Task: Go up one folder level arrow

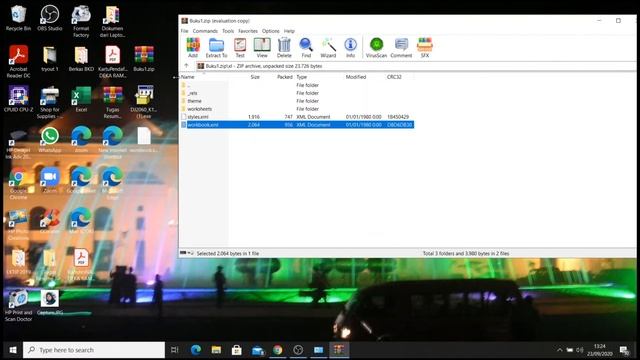Action: click(x=187, y=66)
